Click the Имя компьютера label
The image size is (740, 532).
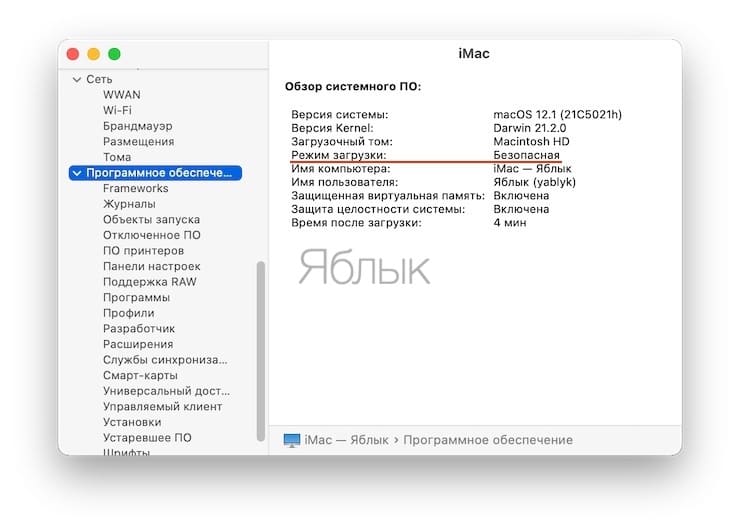pyautogui.click(x=341, y=169)
